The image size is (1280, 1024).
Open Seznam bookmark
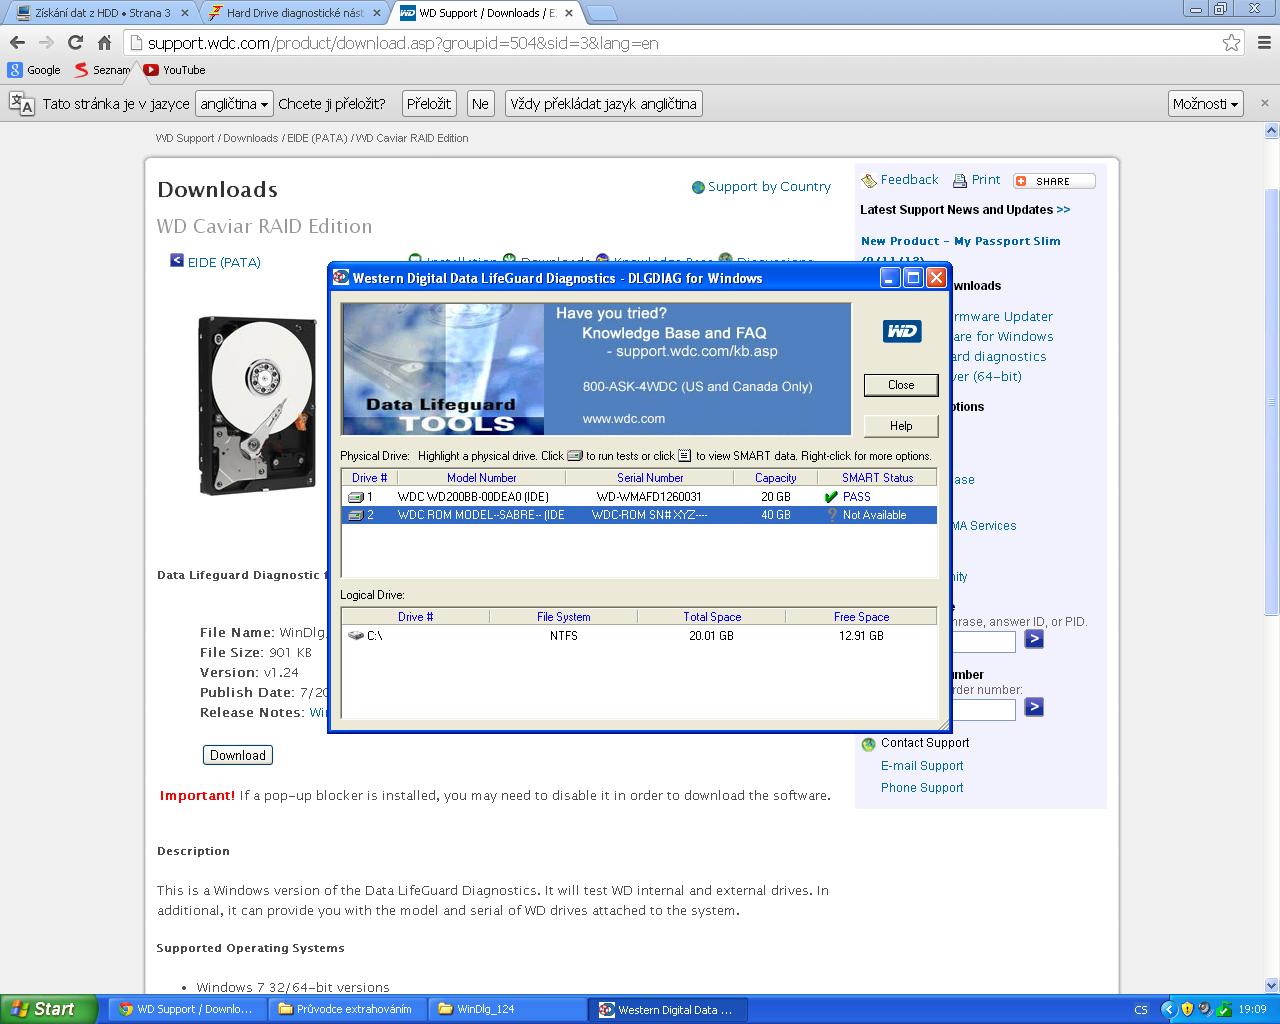(x=103, y=70)
